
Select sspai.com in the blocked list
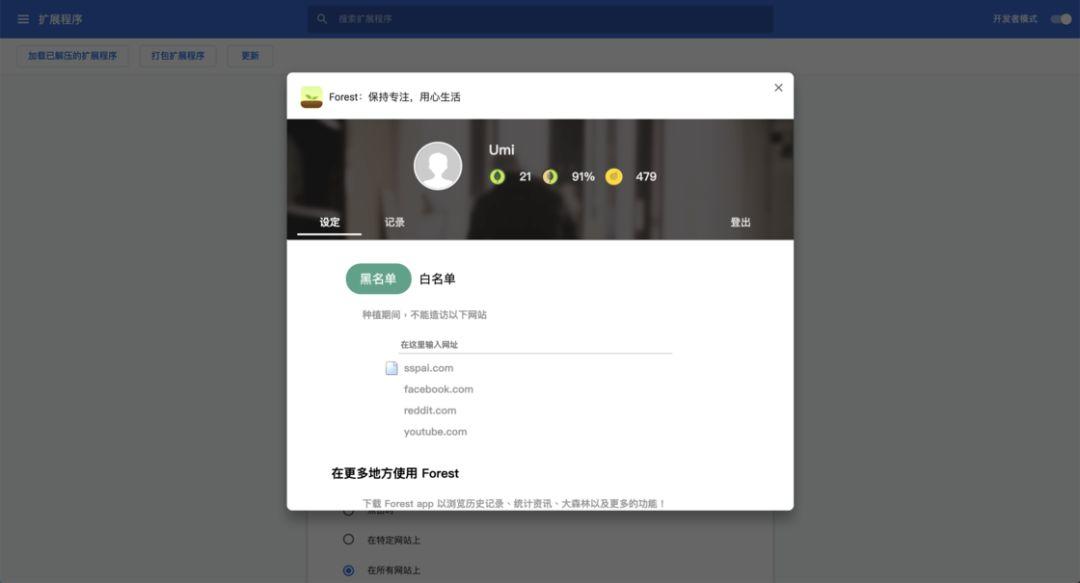point(428,368)
